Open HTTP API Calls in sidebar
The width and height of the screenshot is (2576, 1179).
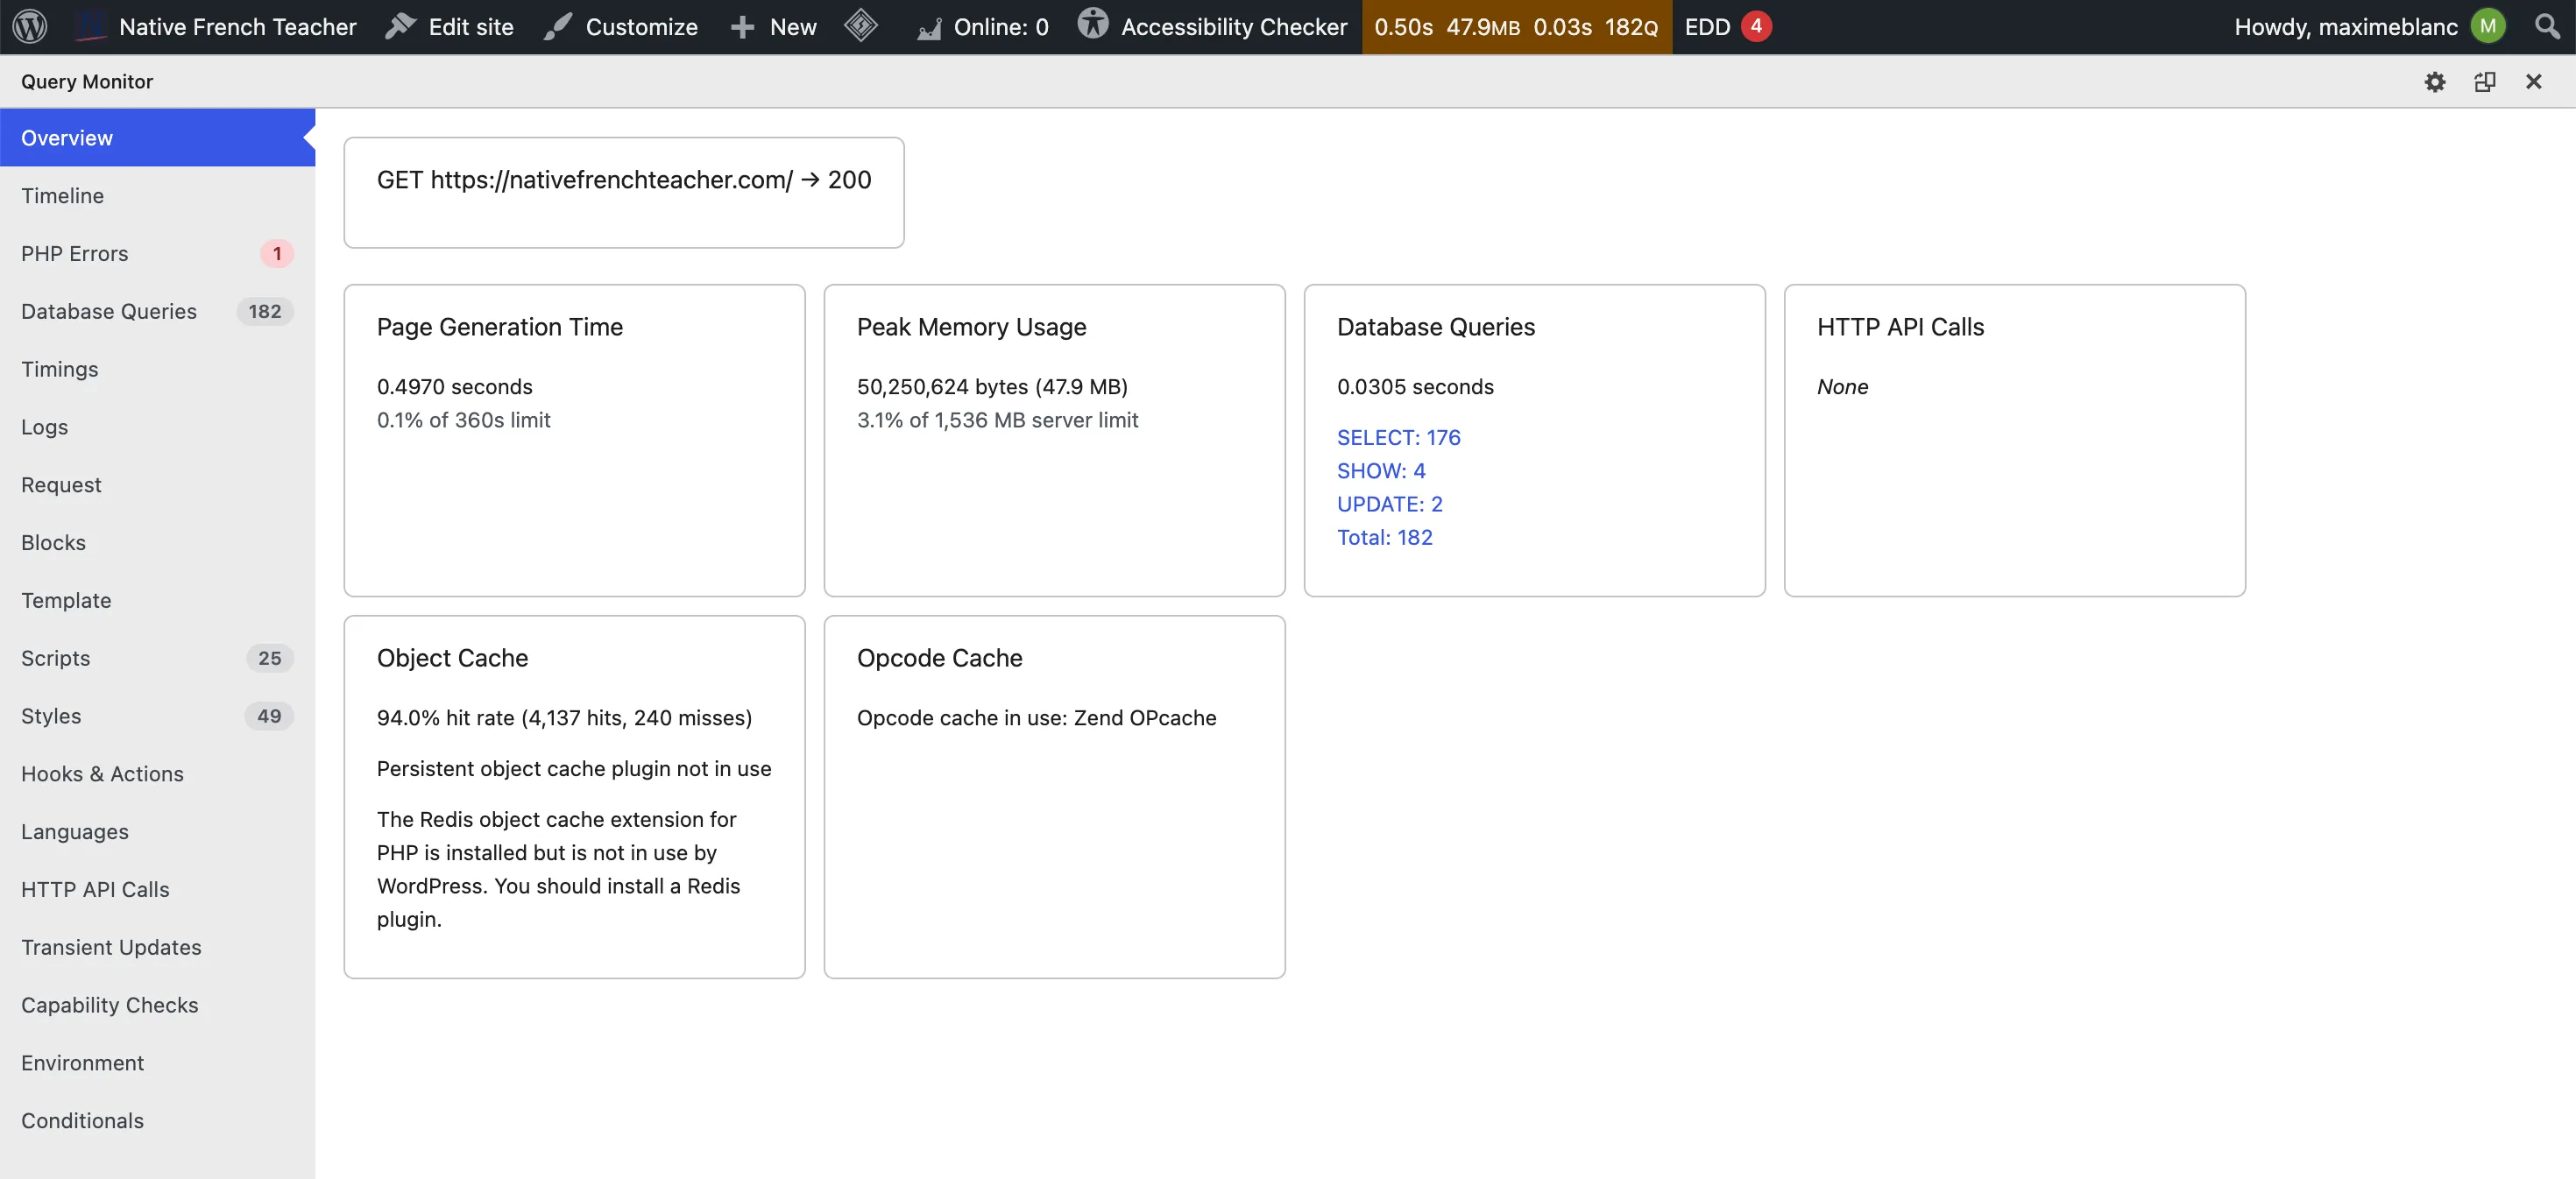click(157, 890)
